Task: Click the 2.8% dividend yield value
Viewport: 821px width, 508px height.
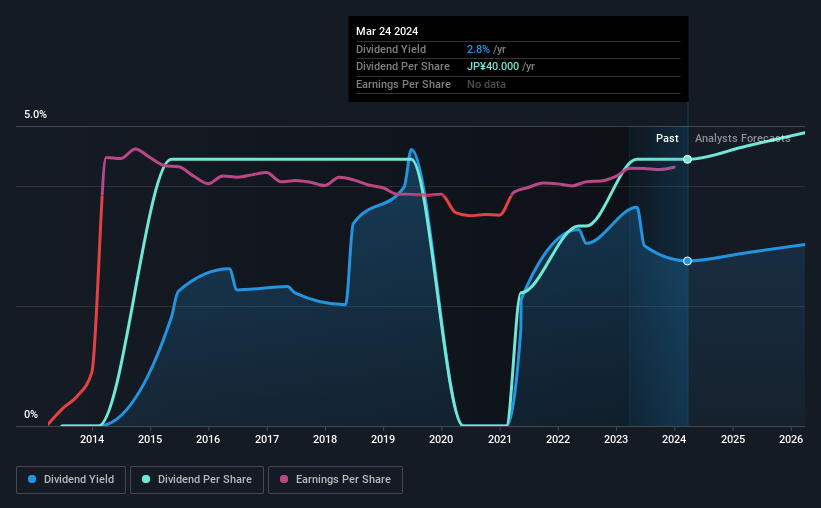Action: (x=478, y=49)
